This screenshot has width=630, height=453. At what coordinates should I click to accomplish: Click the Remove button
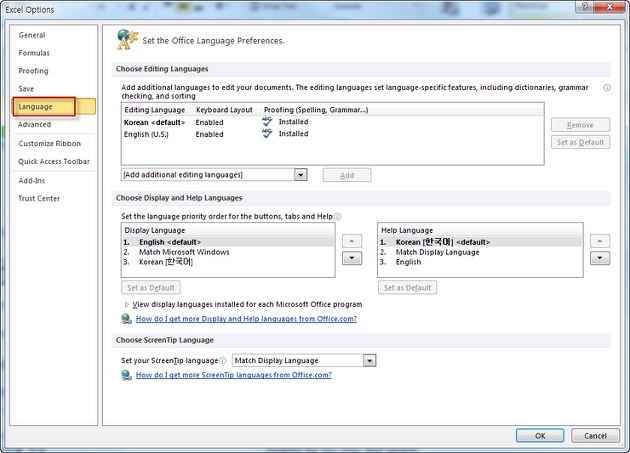pyautogui.click(x=580, y=125)
